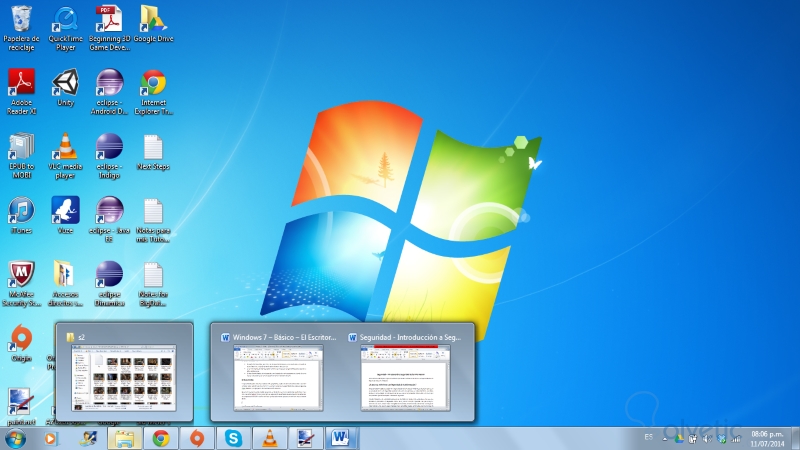The image size is (800, 450).
Task: Open paint.net from the taskbar
Action: 306,439
